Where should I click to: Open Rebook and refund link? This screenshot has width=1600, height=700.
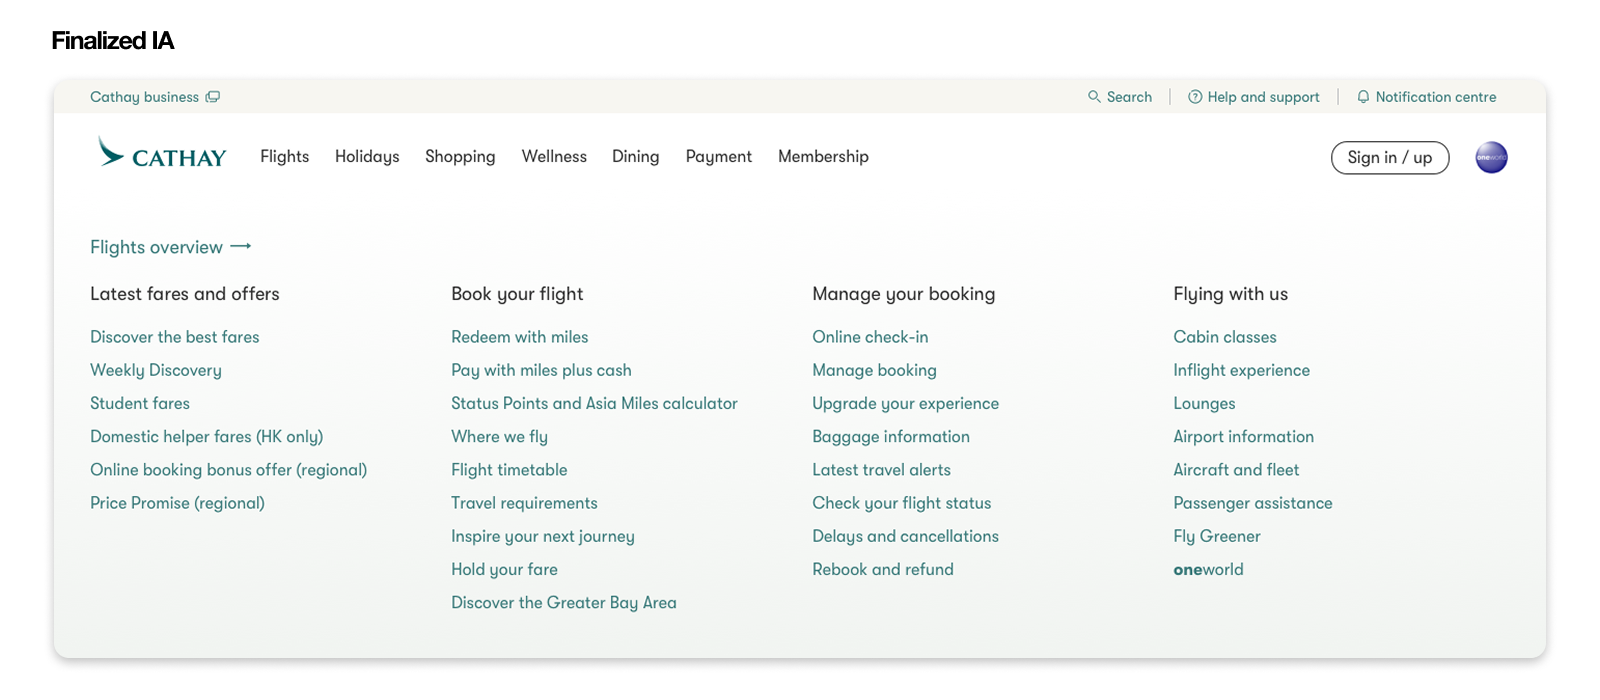(x=883, y=569)
